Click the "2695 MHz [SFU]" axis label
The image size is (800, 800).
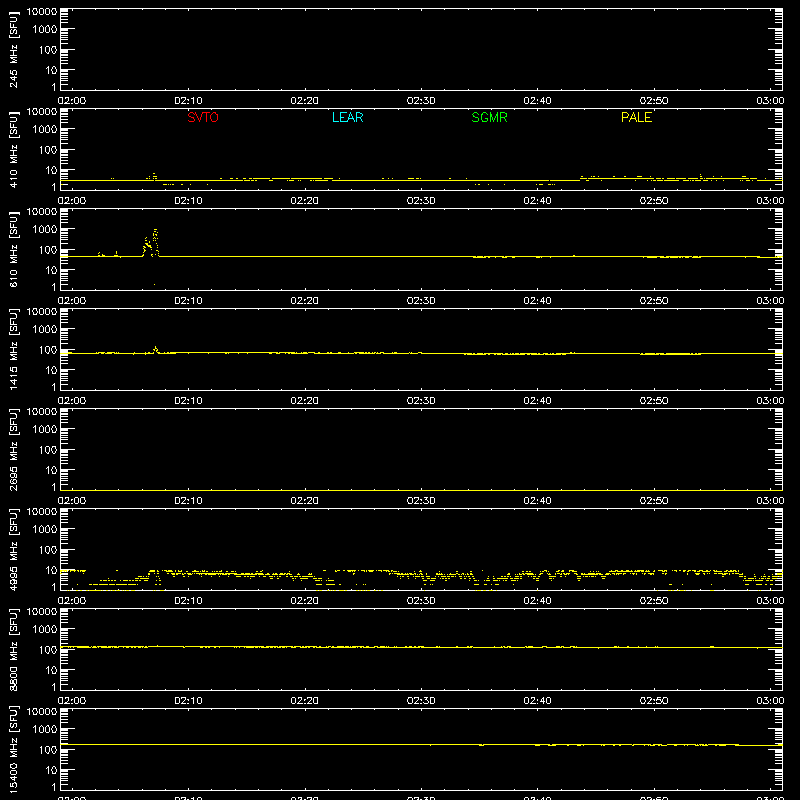click(13, 449)
